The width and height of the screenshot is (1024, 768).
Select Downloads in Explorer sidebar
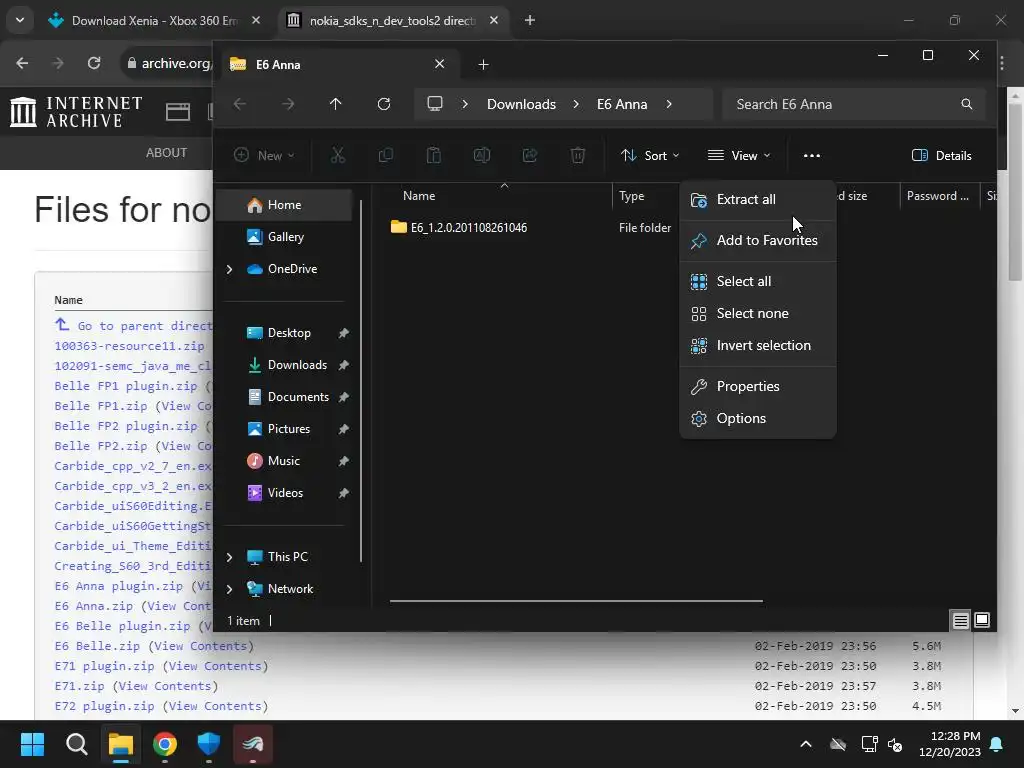pyautogui.click(x=286, y=365)
